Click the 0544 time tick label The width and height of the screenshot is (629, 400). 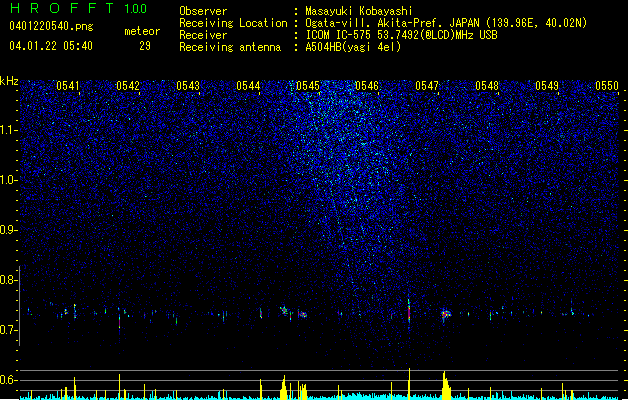[248, 86]
